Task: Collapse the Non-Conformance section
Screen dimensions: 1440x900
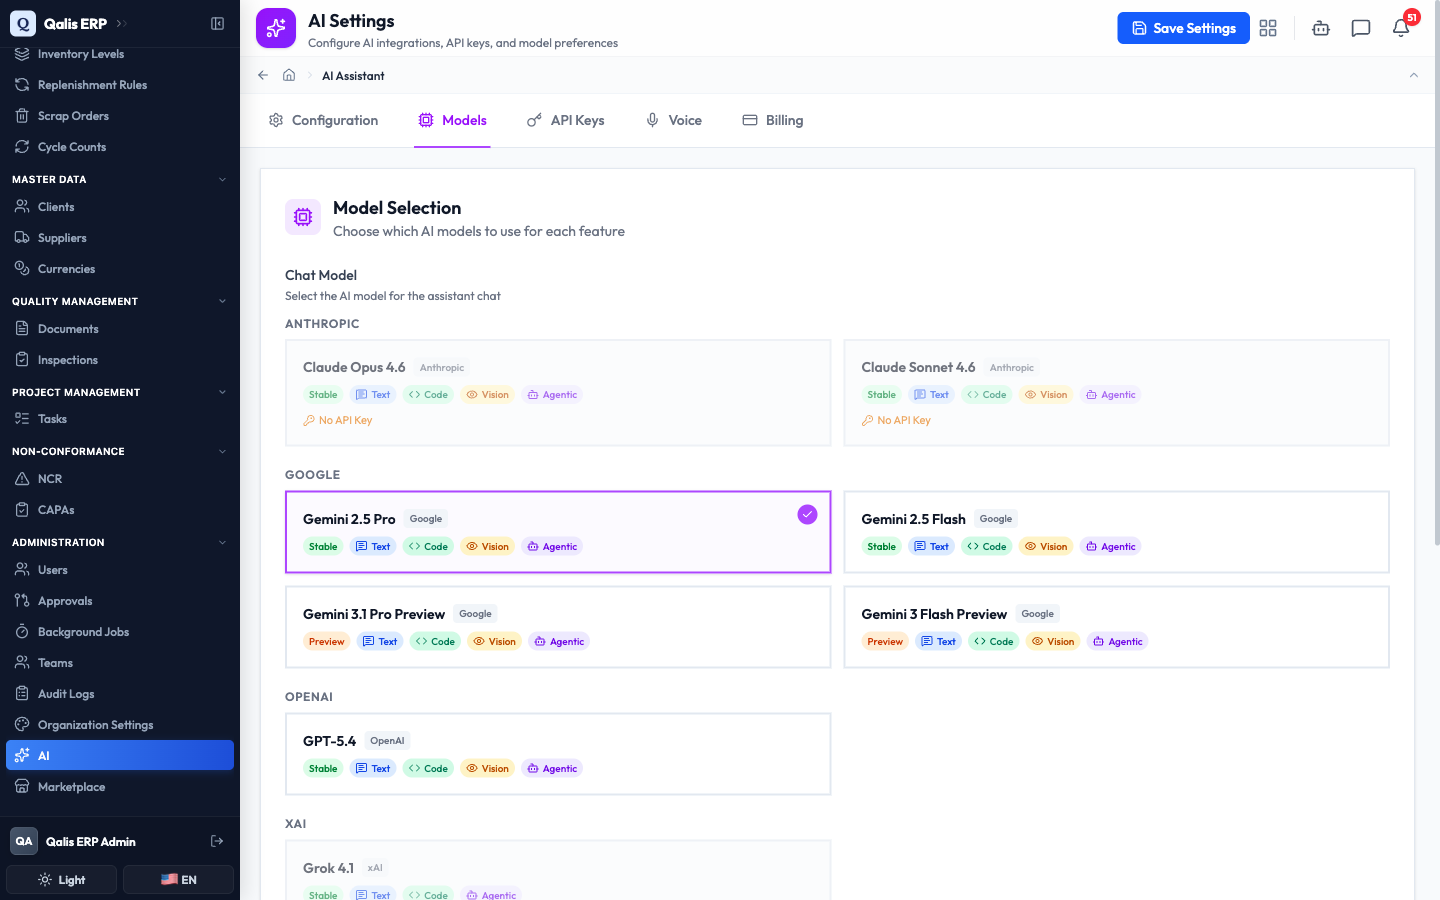Action: (222, 451)
